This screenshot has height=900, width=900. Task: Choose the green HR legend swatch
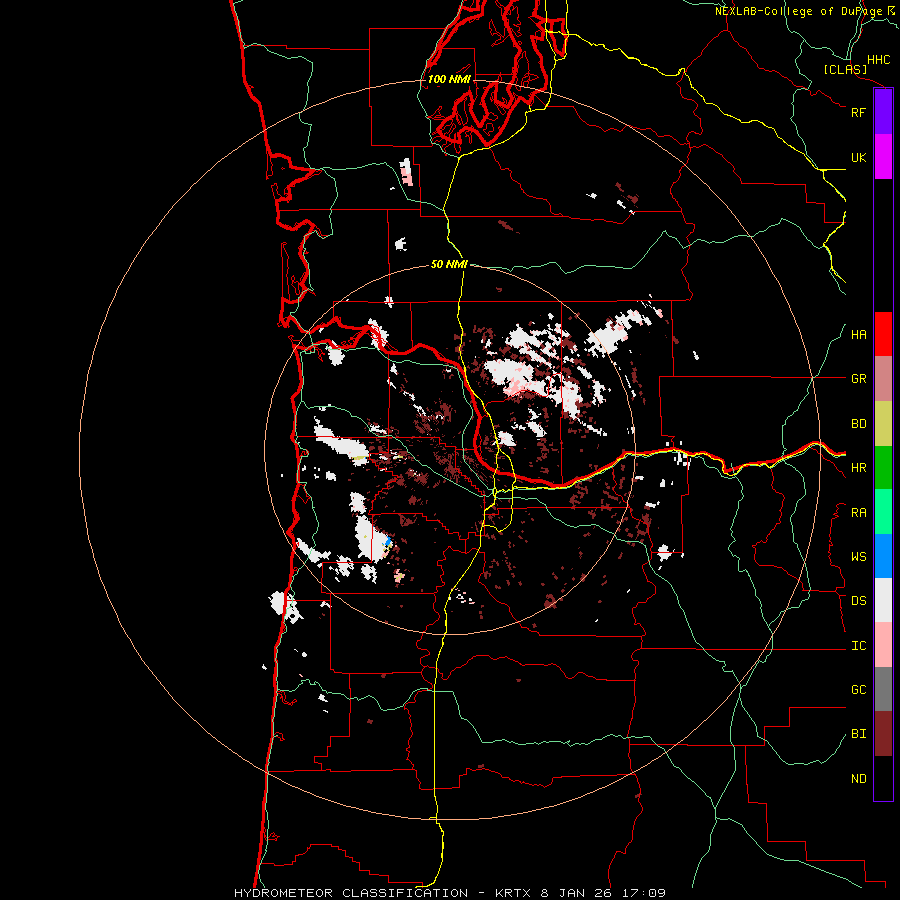coord(883,467)
